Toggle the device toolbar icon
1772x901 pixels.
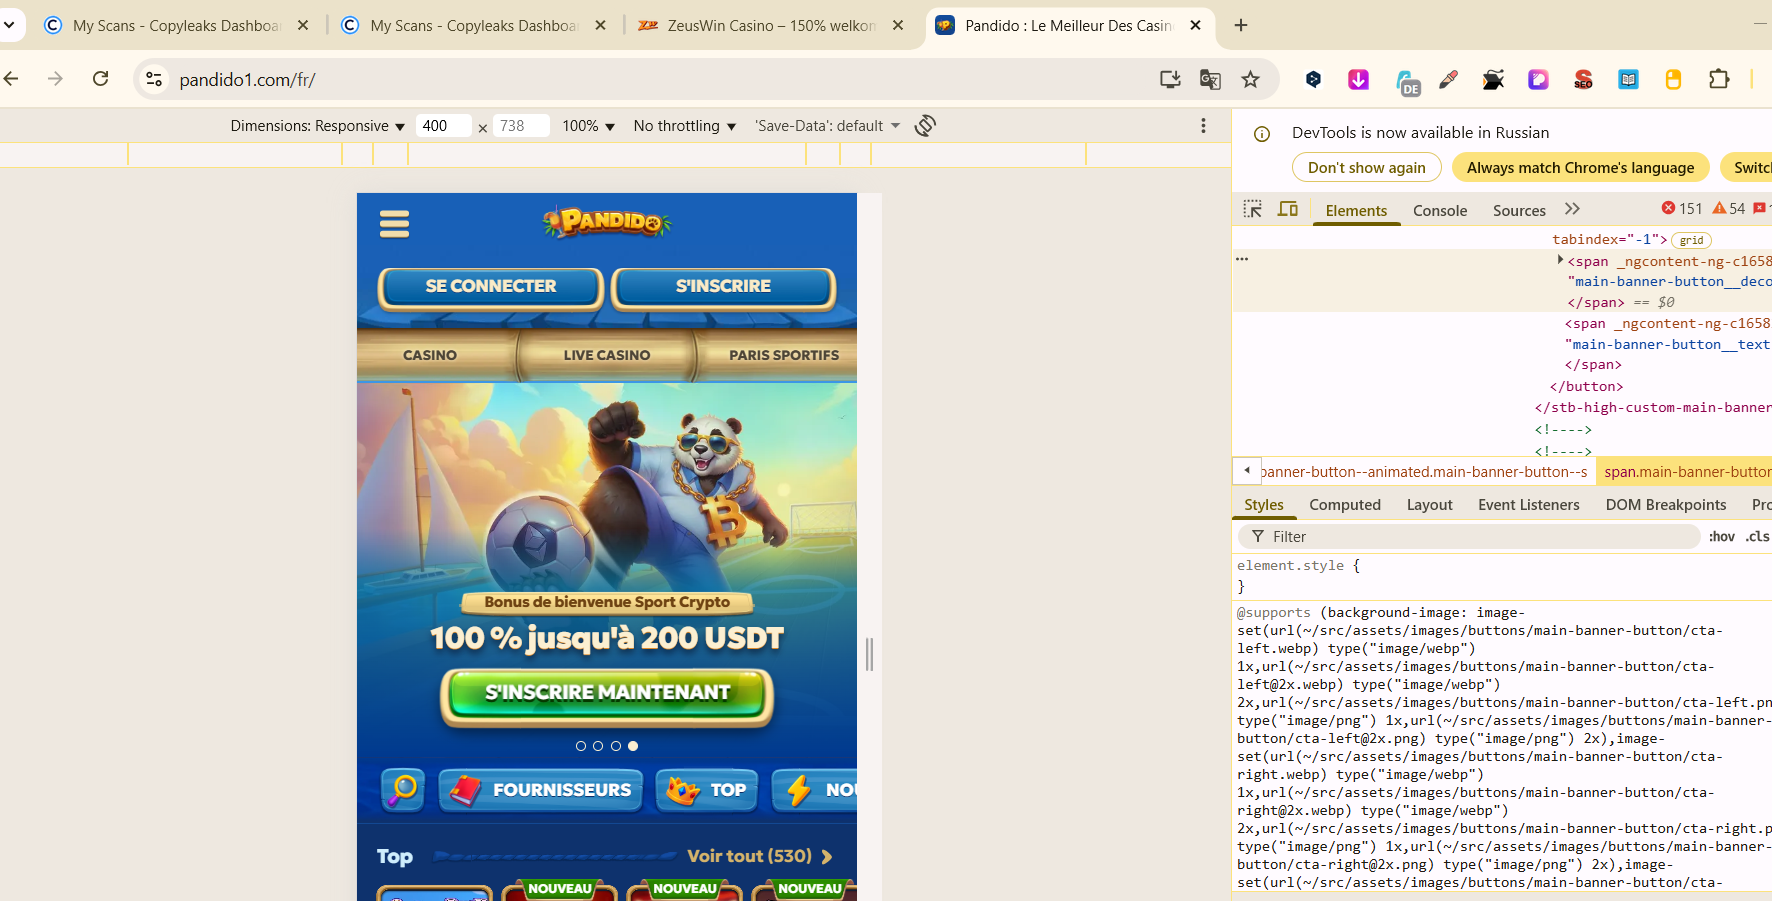[1288, 209]
